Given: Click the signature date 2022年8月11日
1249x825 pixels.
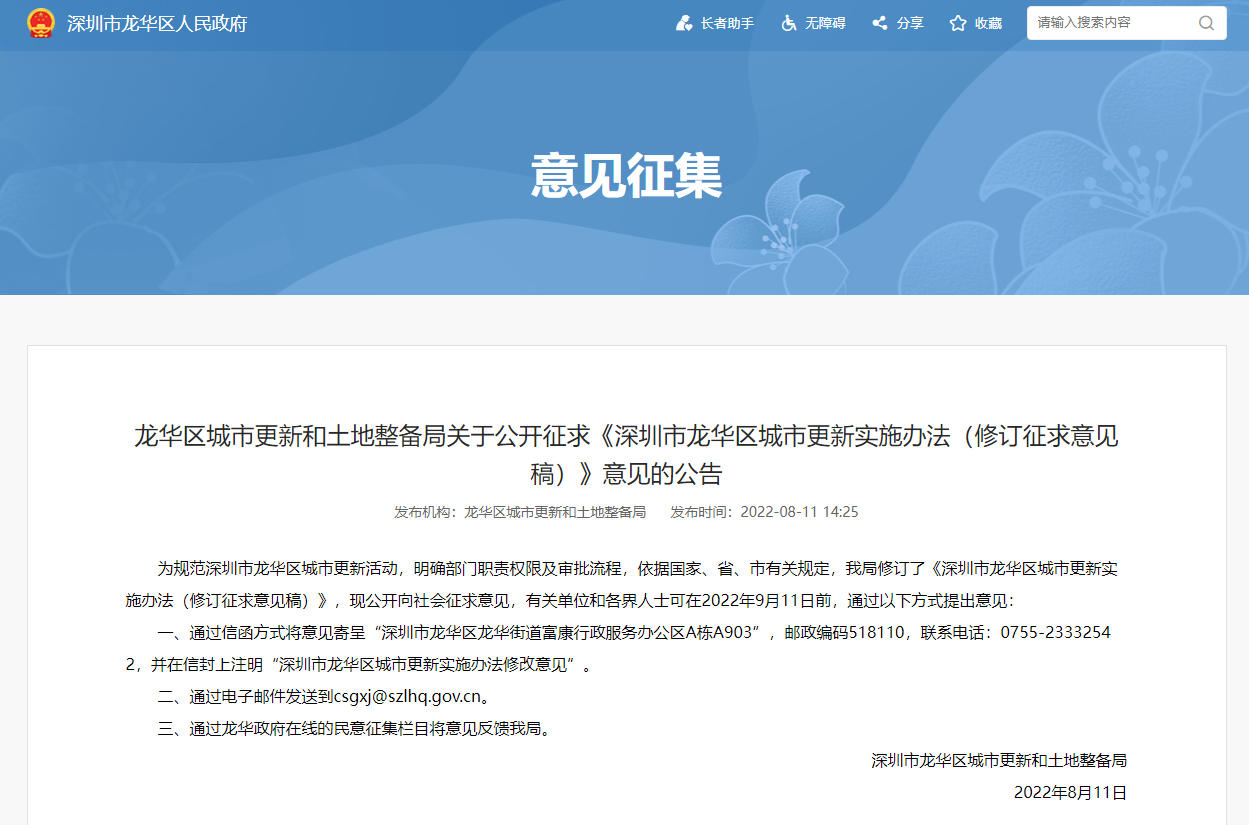Looking at the screenshot, I should 1070,792.
